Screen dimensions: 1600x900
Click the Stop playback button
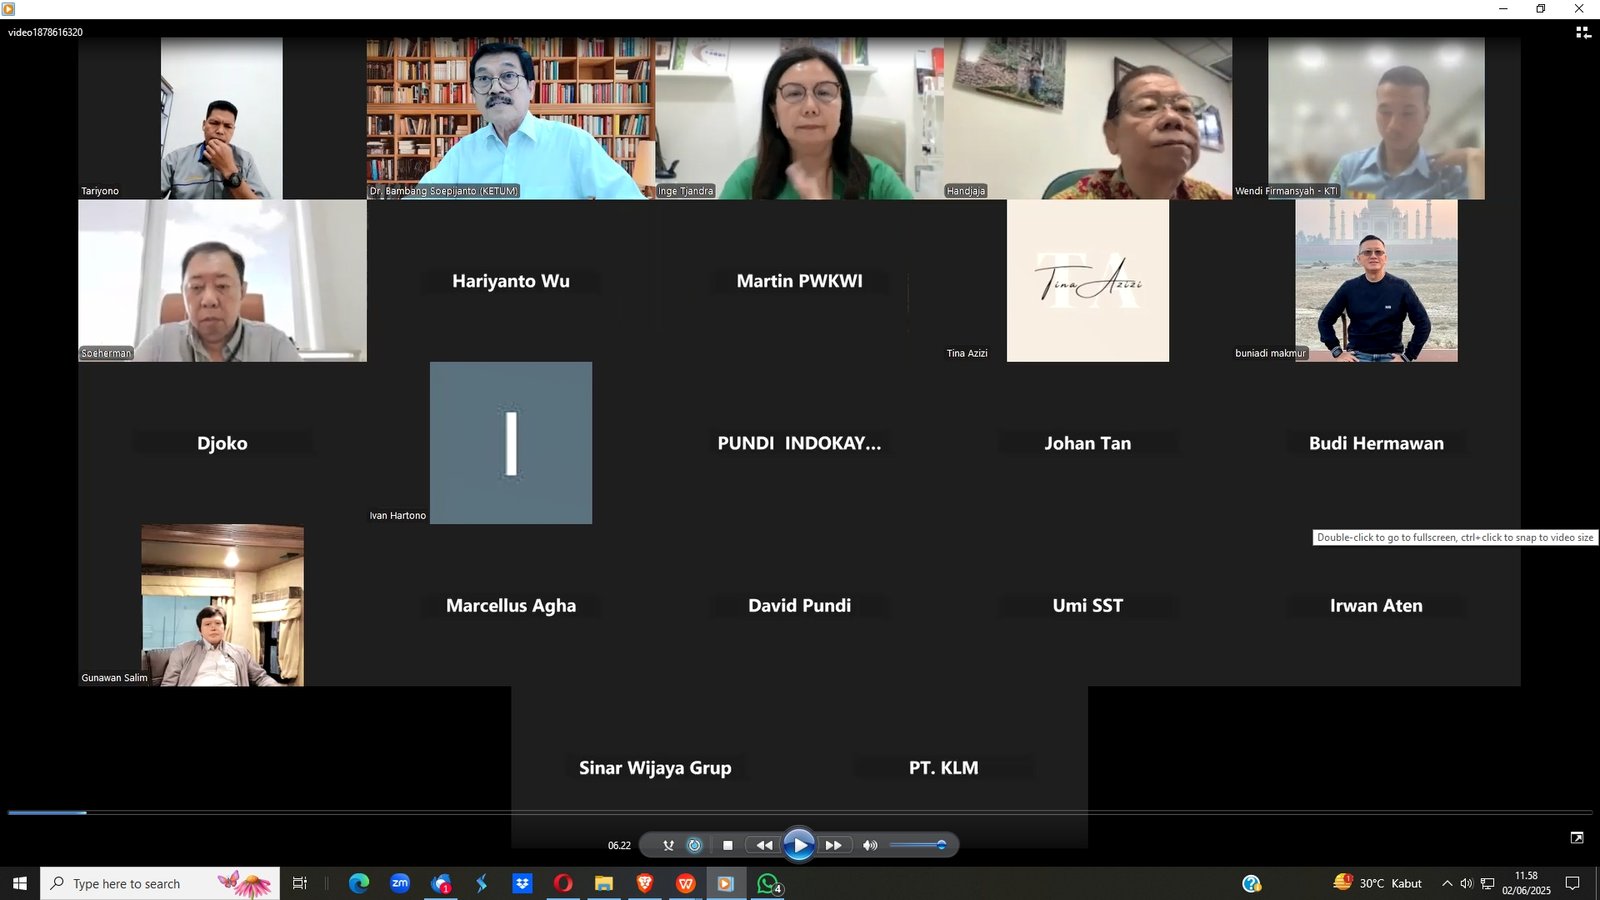tap(727, 845)
